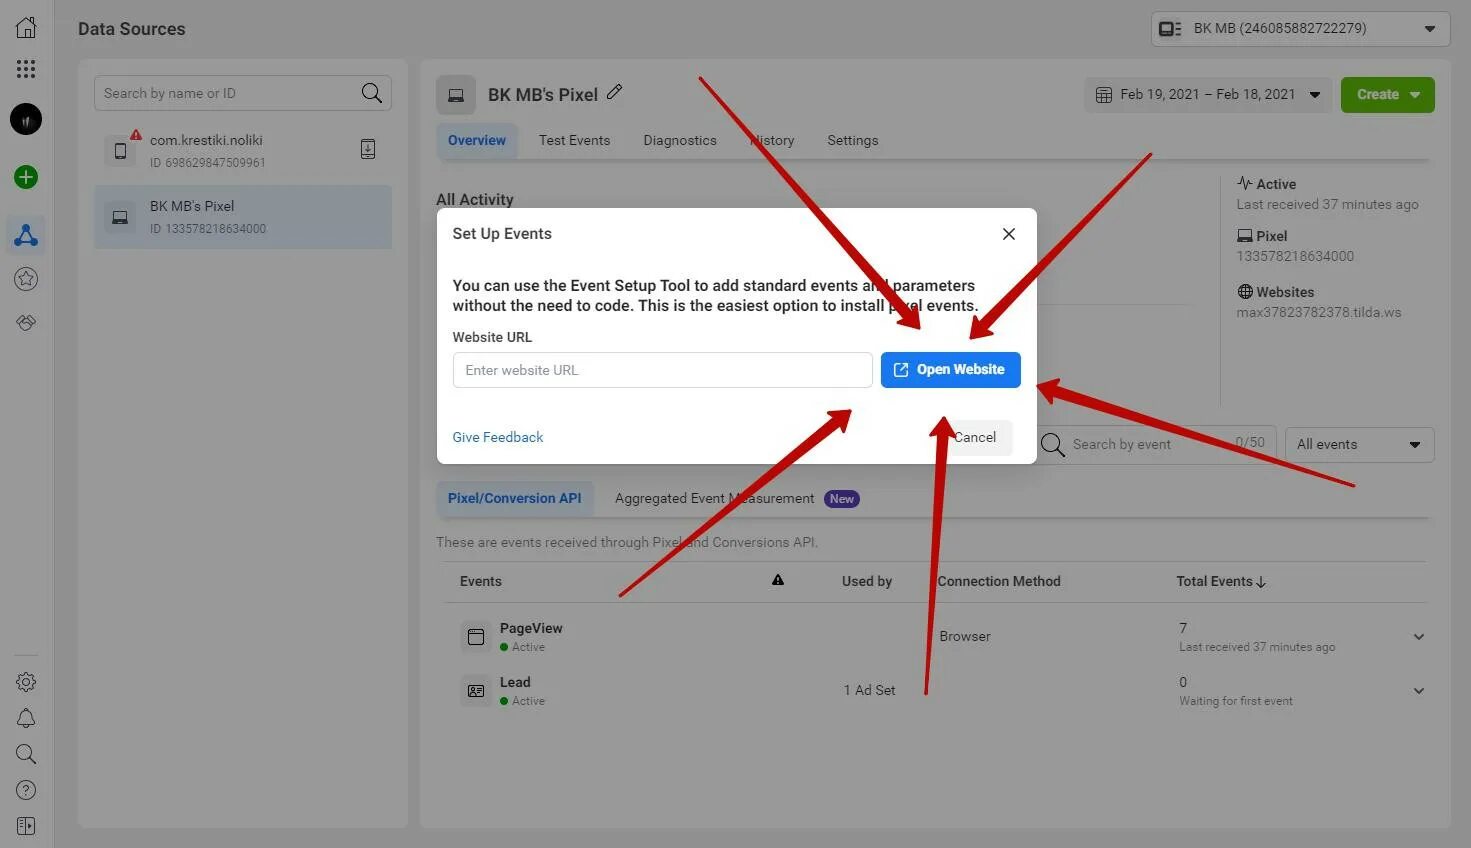
Task: Open the help question mark icon
Action: (26, 790)
